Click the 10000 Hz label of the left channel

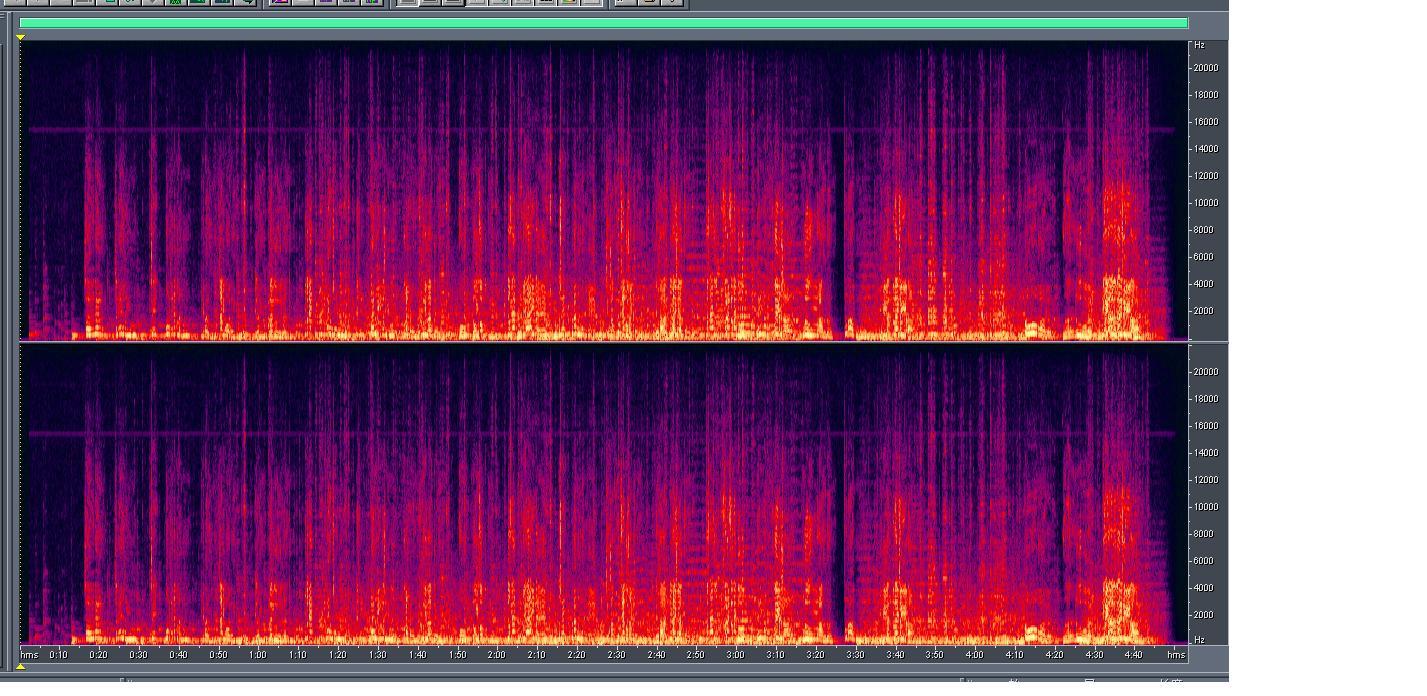(1205, 203)
